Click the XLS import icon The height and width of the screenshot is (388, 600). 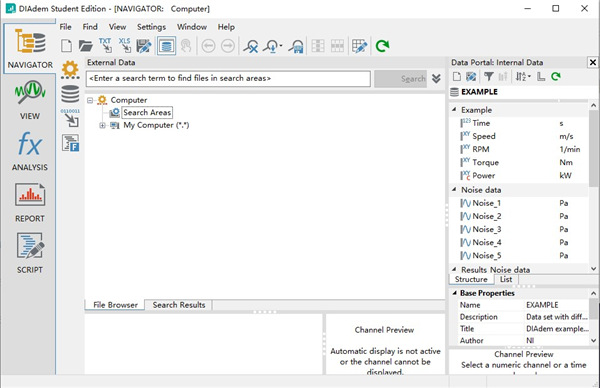125,45
